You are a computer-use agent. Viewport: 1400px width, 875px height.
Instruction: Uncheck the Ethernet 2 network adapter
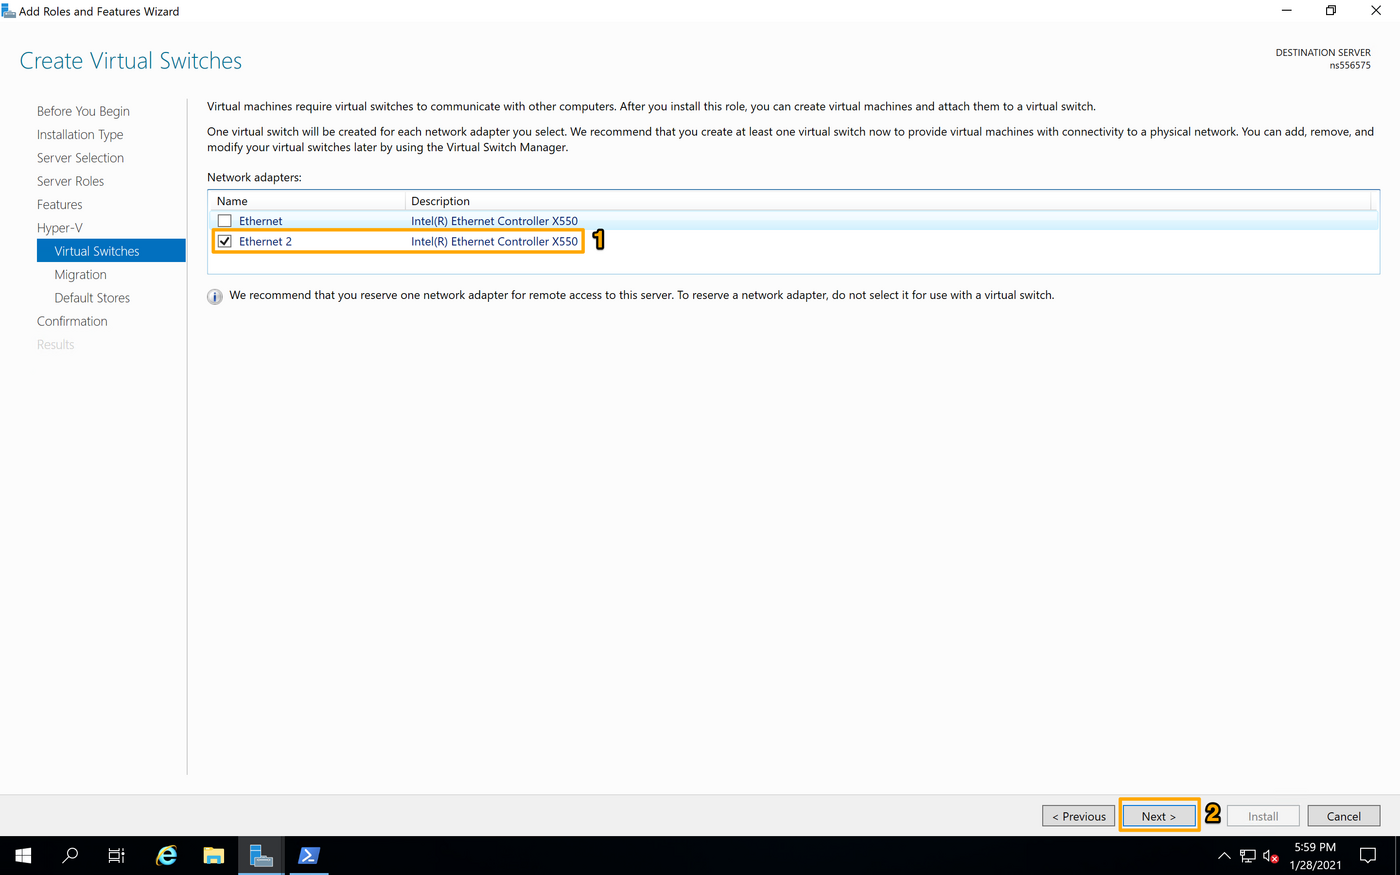point(225,241)
